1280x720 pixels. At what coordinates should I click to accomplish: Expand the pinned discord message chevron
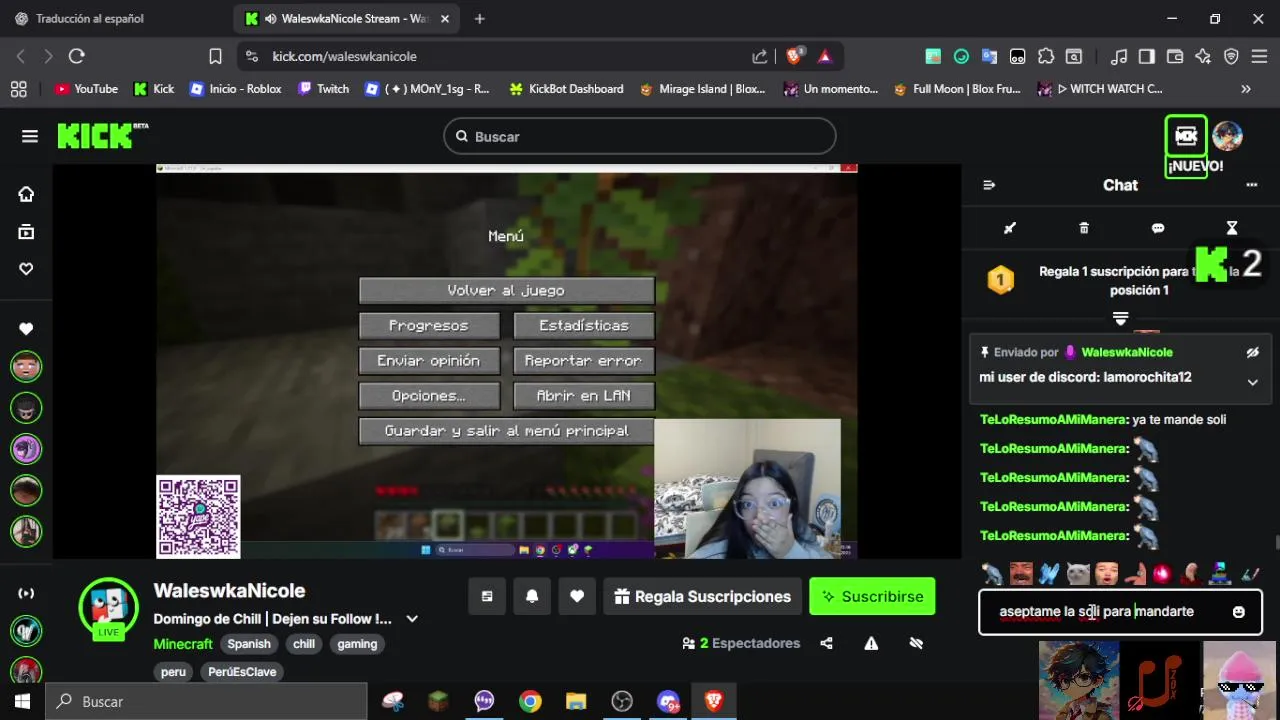(1252, 382)
